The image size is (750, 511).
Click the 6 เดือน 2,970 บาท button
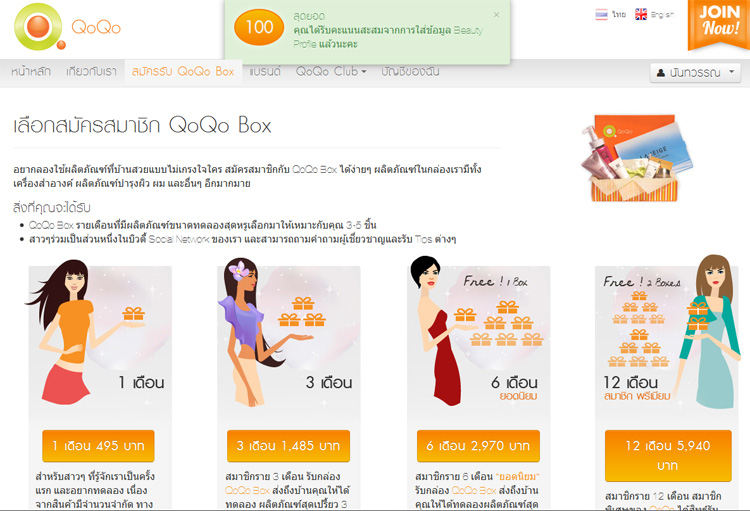478,446
